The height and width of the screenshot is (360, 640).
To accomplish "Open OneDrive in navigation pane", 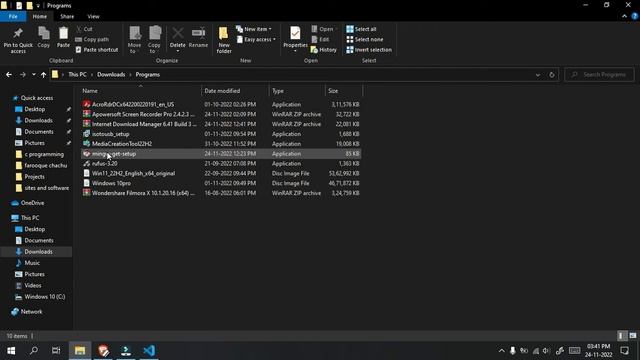I will point(28,203).
